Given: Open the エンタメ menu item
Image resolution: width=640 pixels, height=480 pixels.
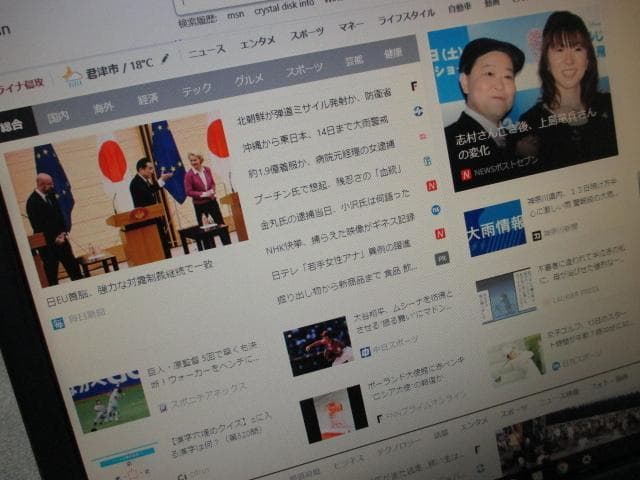Looking at the screenshot, I should pos(258,41).
